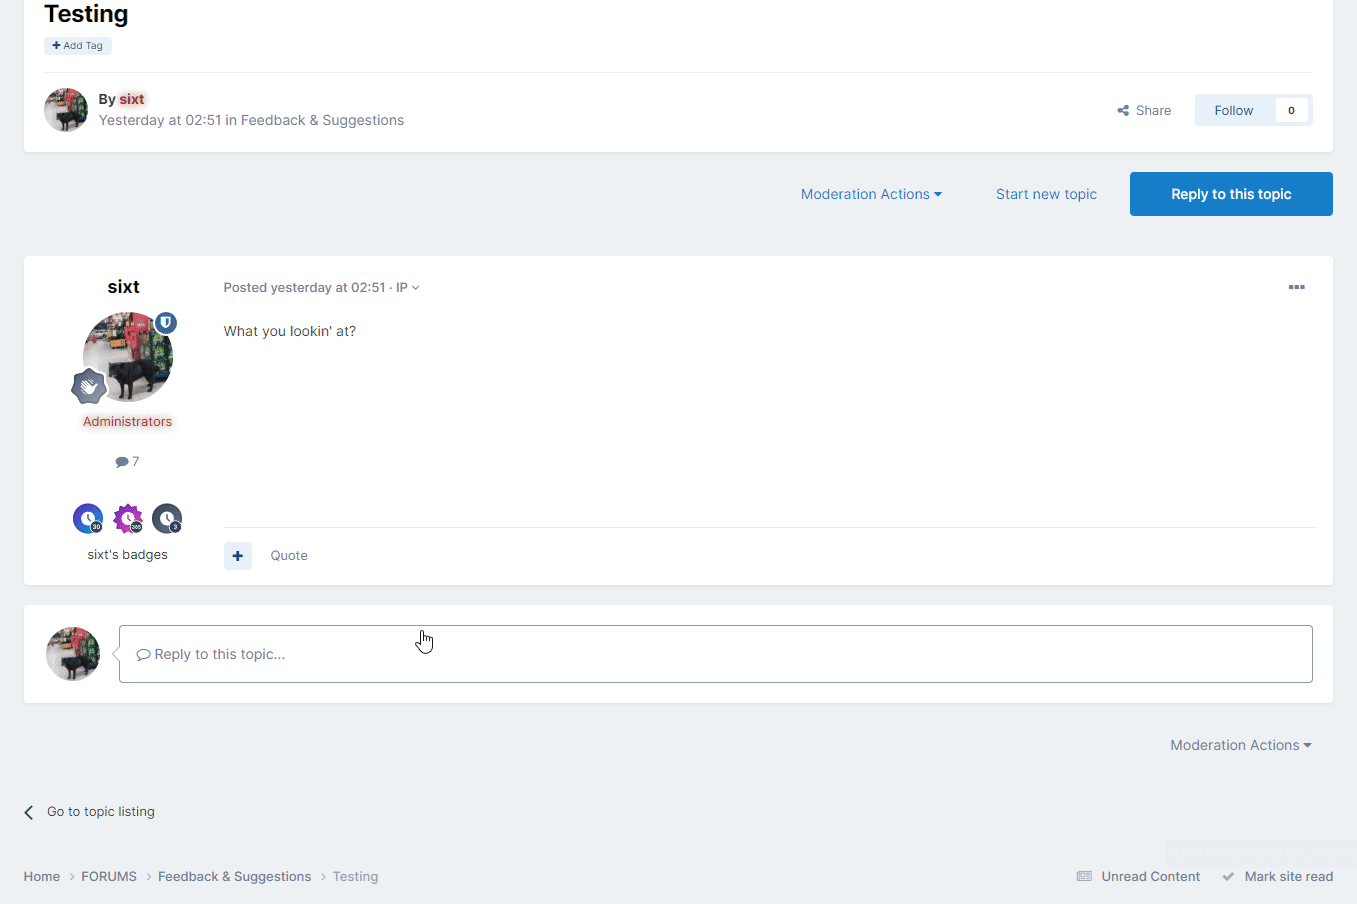The width and height of the screenshot is (1357, 904).
Task: Click the Share icon
Action: pos(1122,110)
